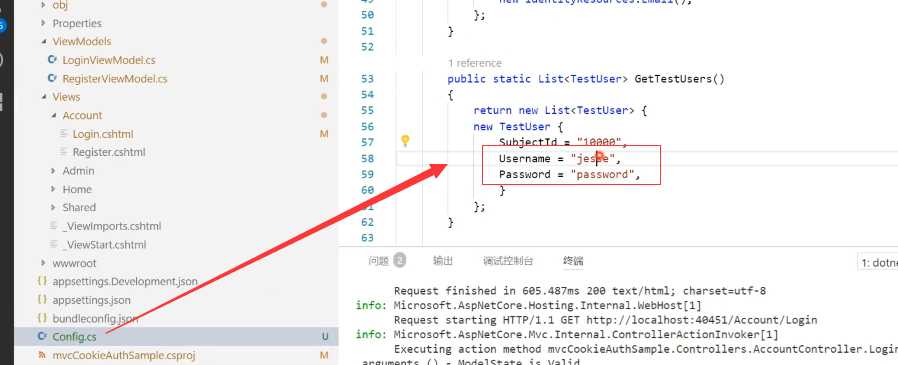Click line number 58 in the gutter
Screen dimensions: 898x365
click(367, 158)
